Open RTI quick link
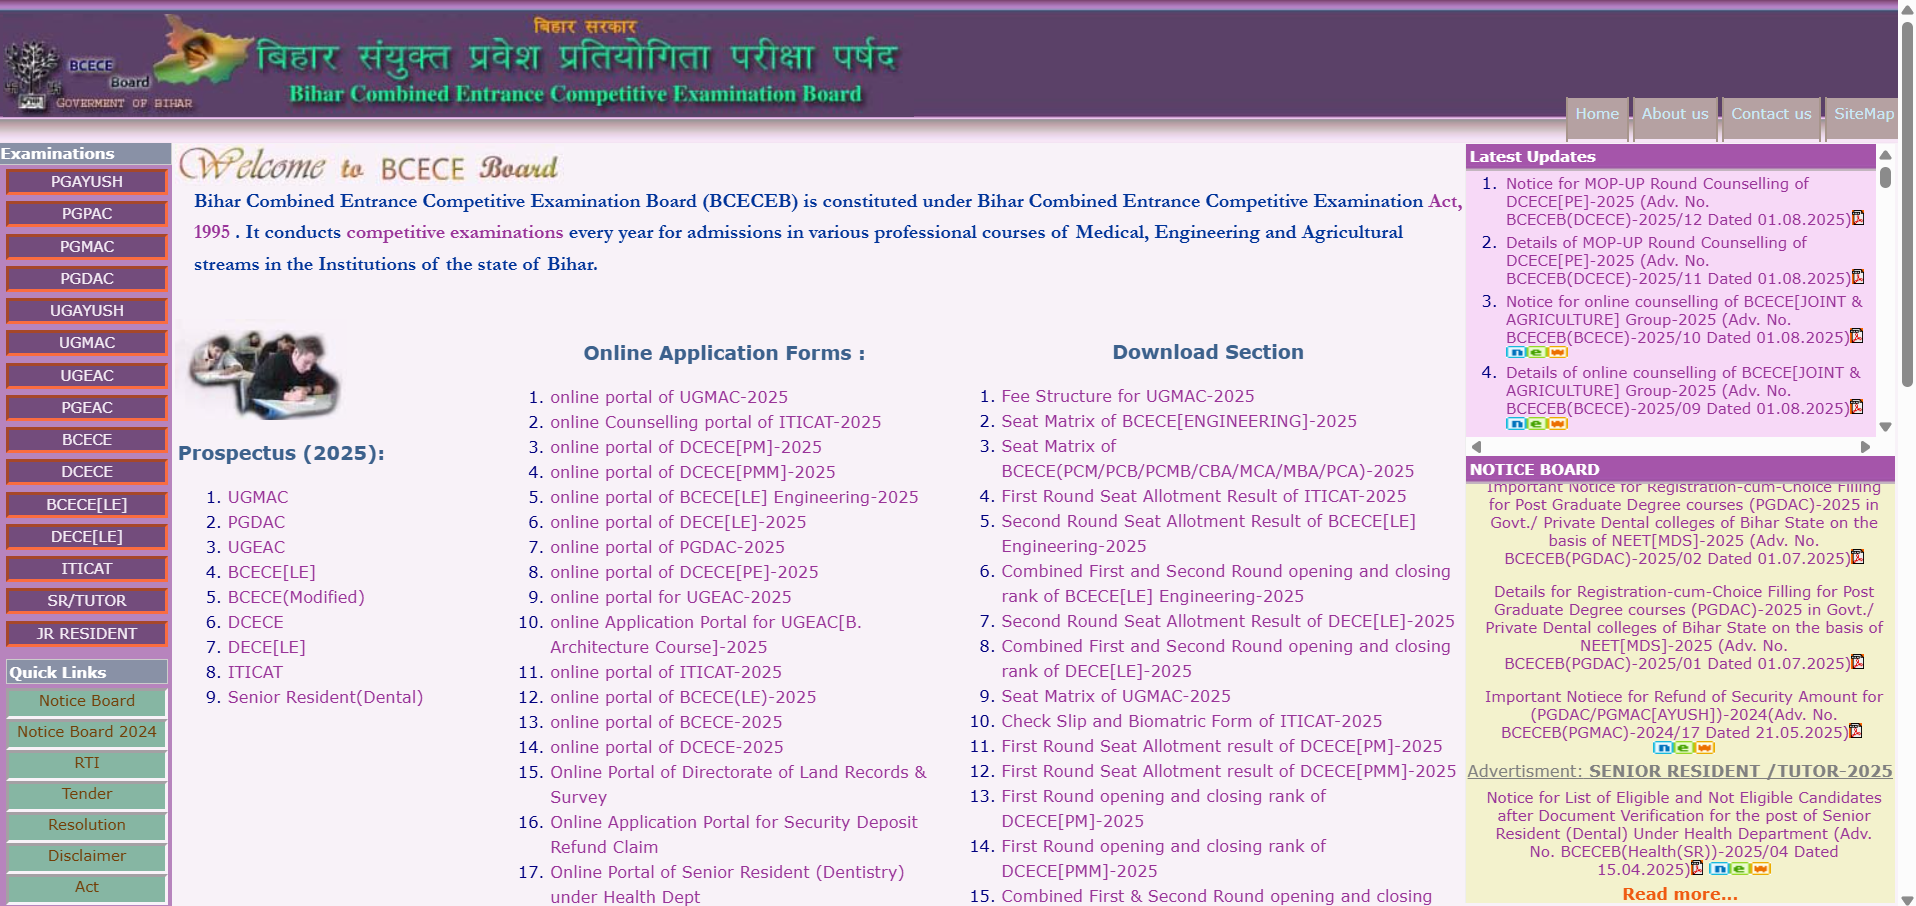Viewport: 1916px width, 906px height. coord(87,763)
